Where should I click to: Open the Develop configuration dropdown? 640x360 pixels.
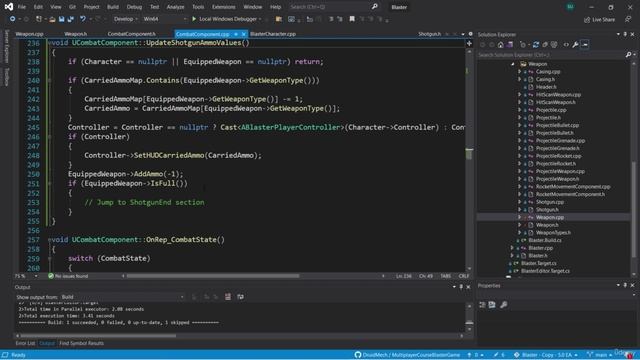(125, 19)
